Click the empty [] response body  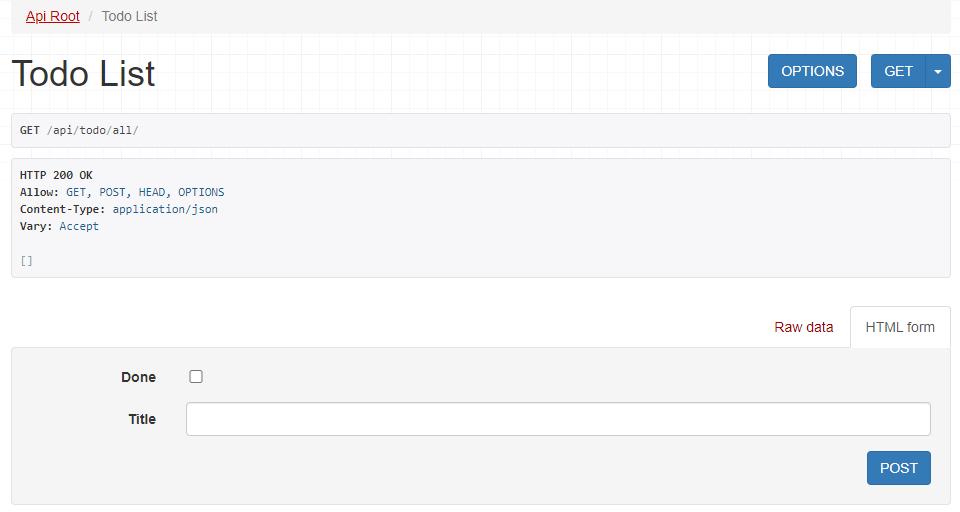coord(26,261)
